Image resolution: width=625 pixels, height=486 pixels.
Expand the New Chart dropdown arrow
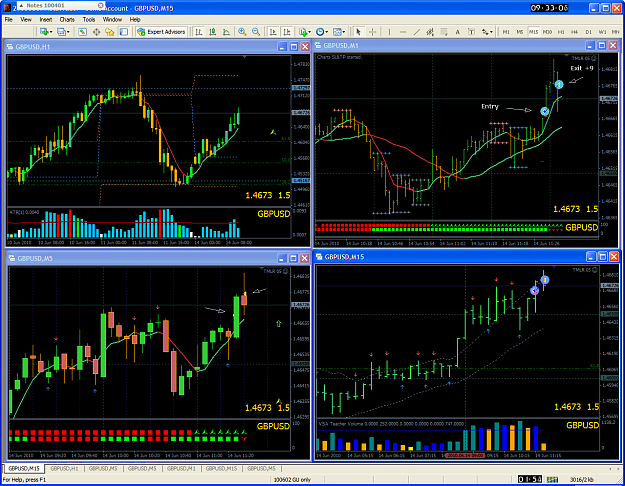tap(51, 32)
